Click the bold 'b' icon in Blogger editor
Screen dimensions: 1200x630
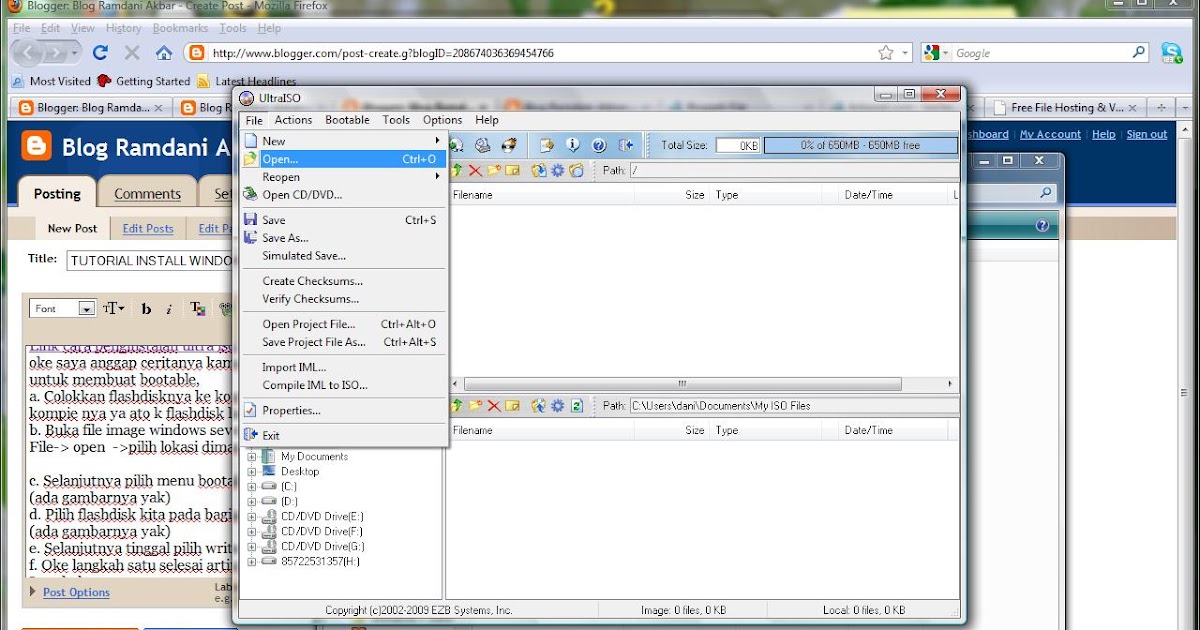point(146,309)
